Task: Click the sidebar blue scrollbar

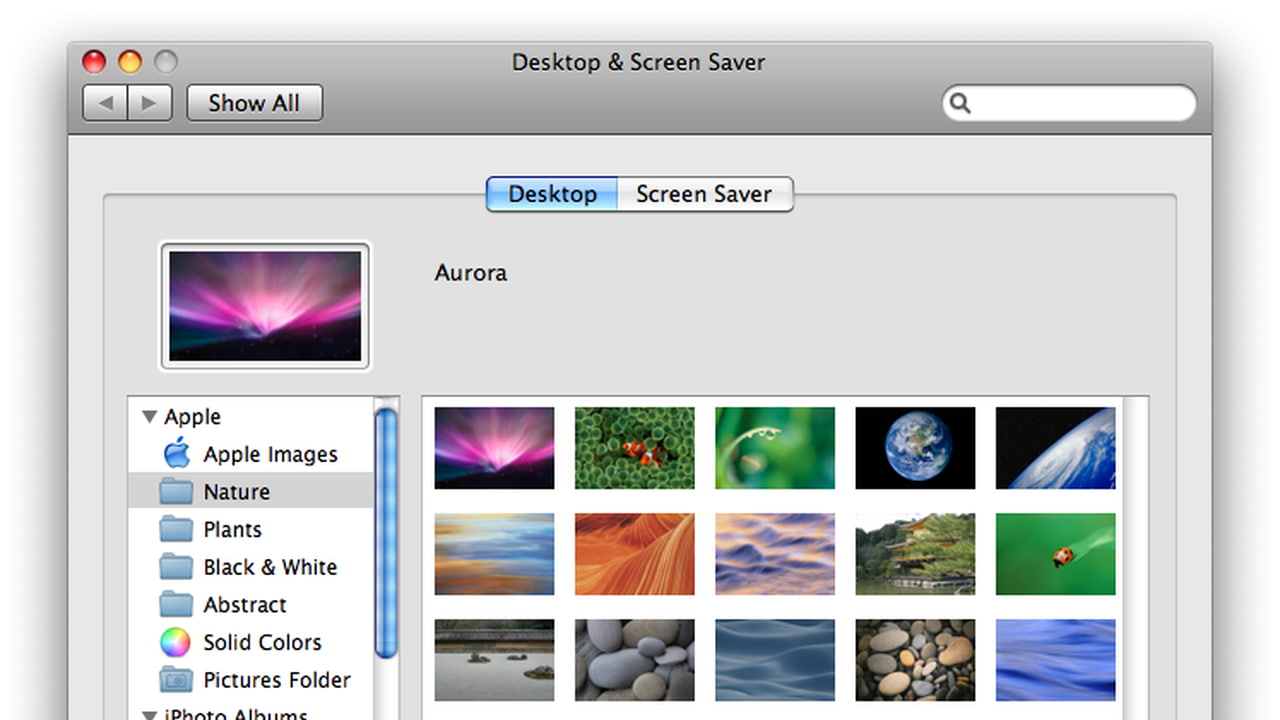Action: point(386,530)
